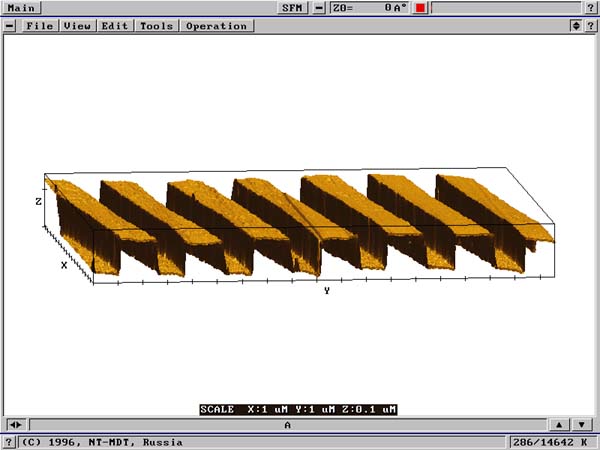Open the Operation menu
Image resolution: width=600 pixels, height=450 pixels.
click(x=215, y=25)
